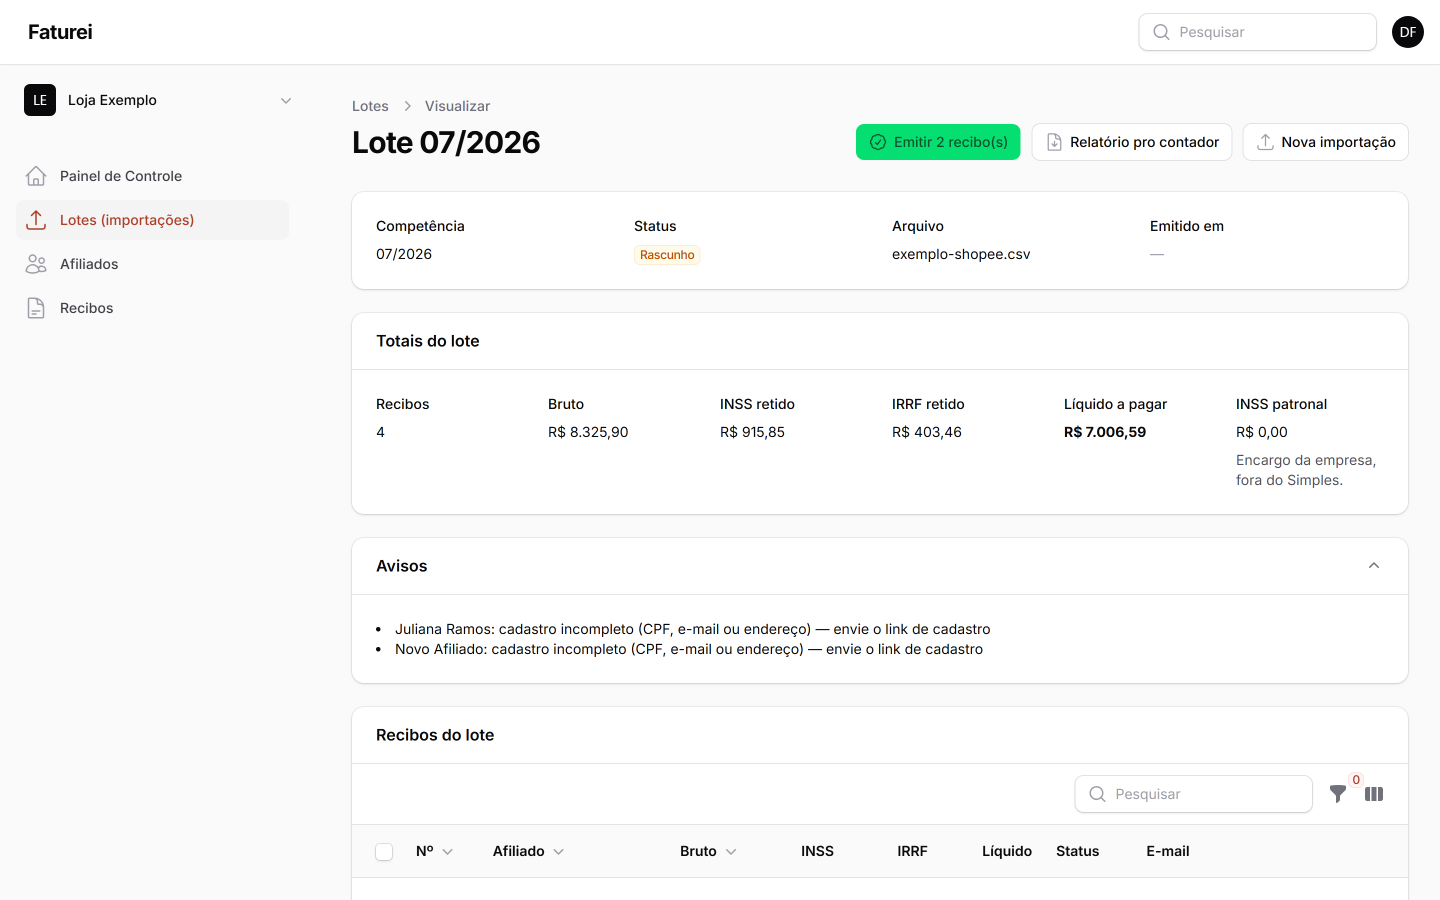Open the Afiliados menu item
This screenshot has height=900, width=1440.
(152, 264)
